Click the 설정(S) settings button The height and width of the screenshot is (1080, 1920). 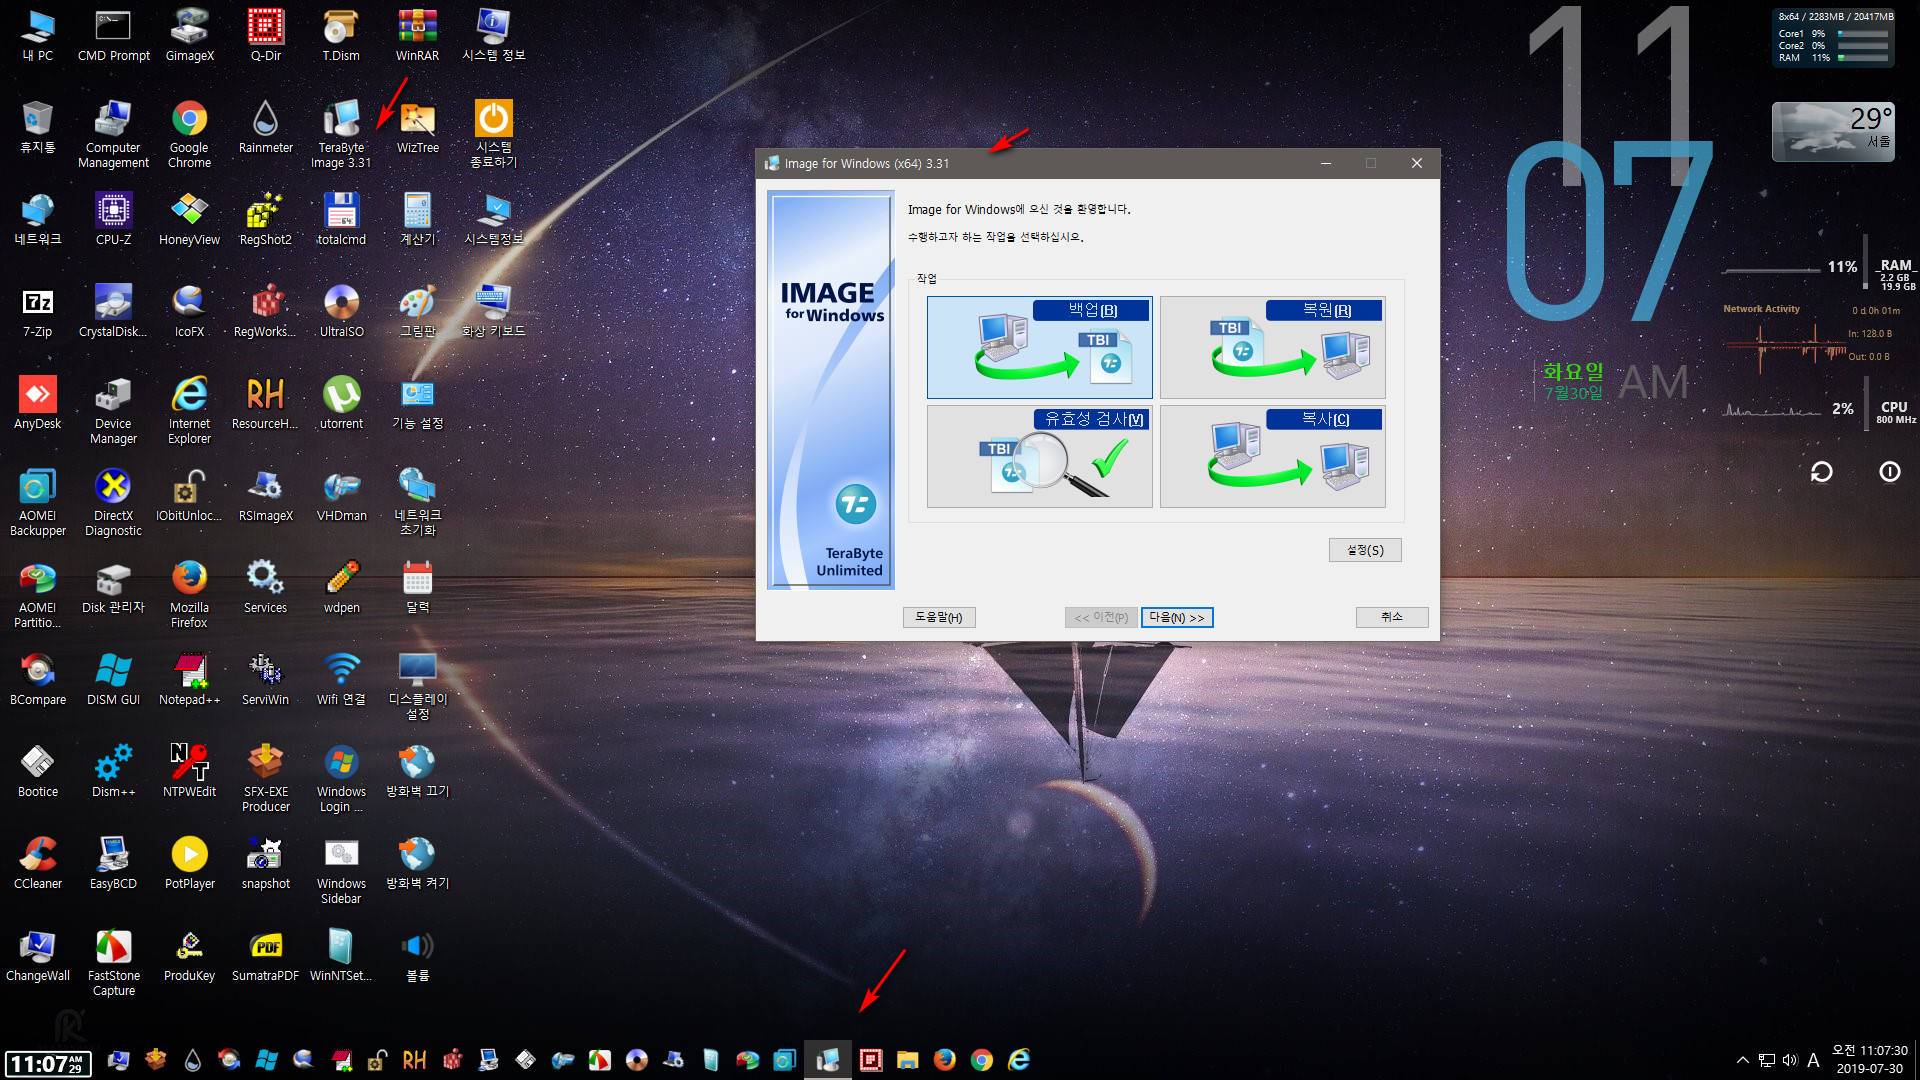point(1365,550)
